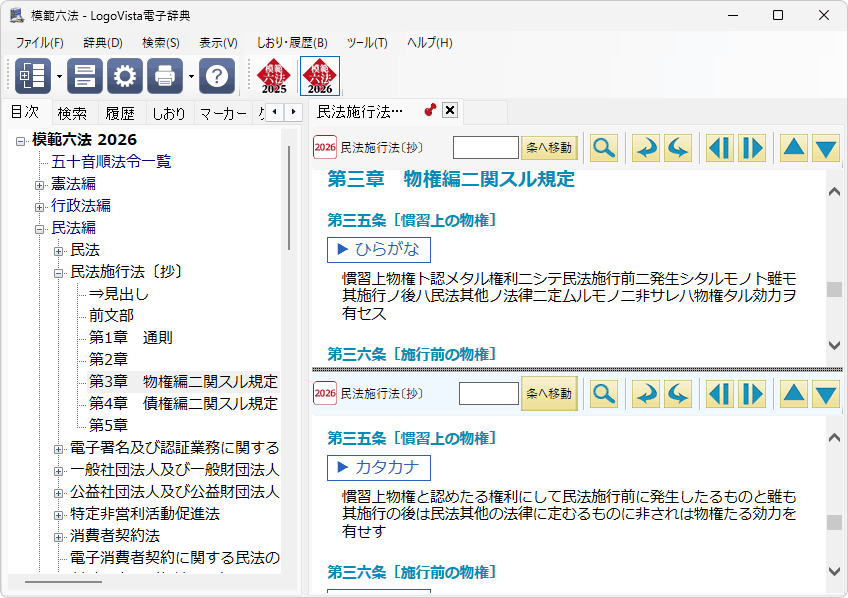This screenshot has width=848, height=598.
Task: Open the 検索(S) menu
Action: 161,43
